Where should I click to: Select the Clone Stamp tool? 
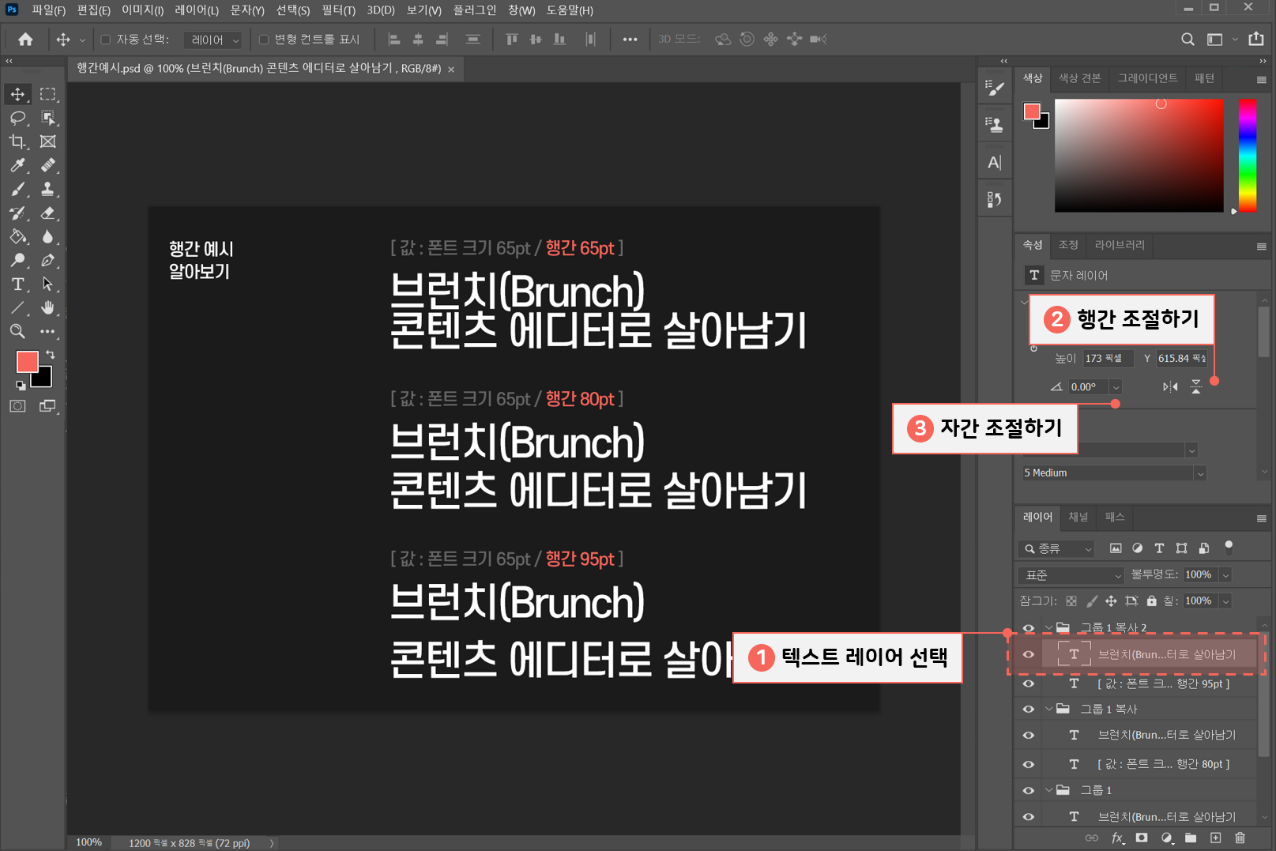[48, 189]
